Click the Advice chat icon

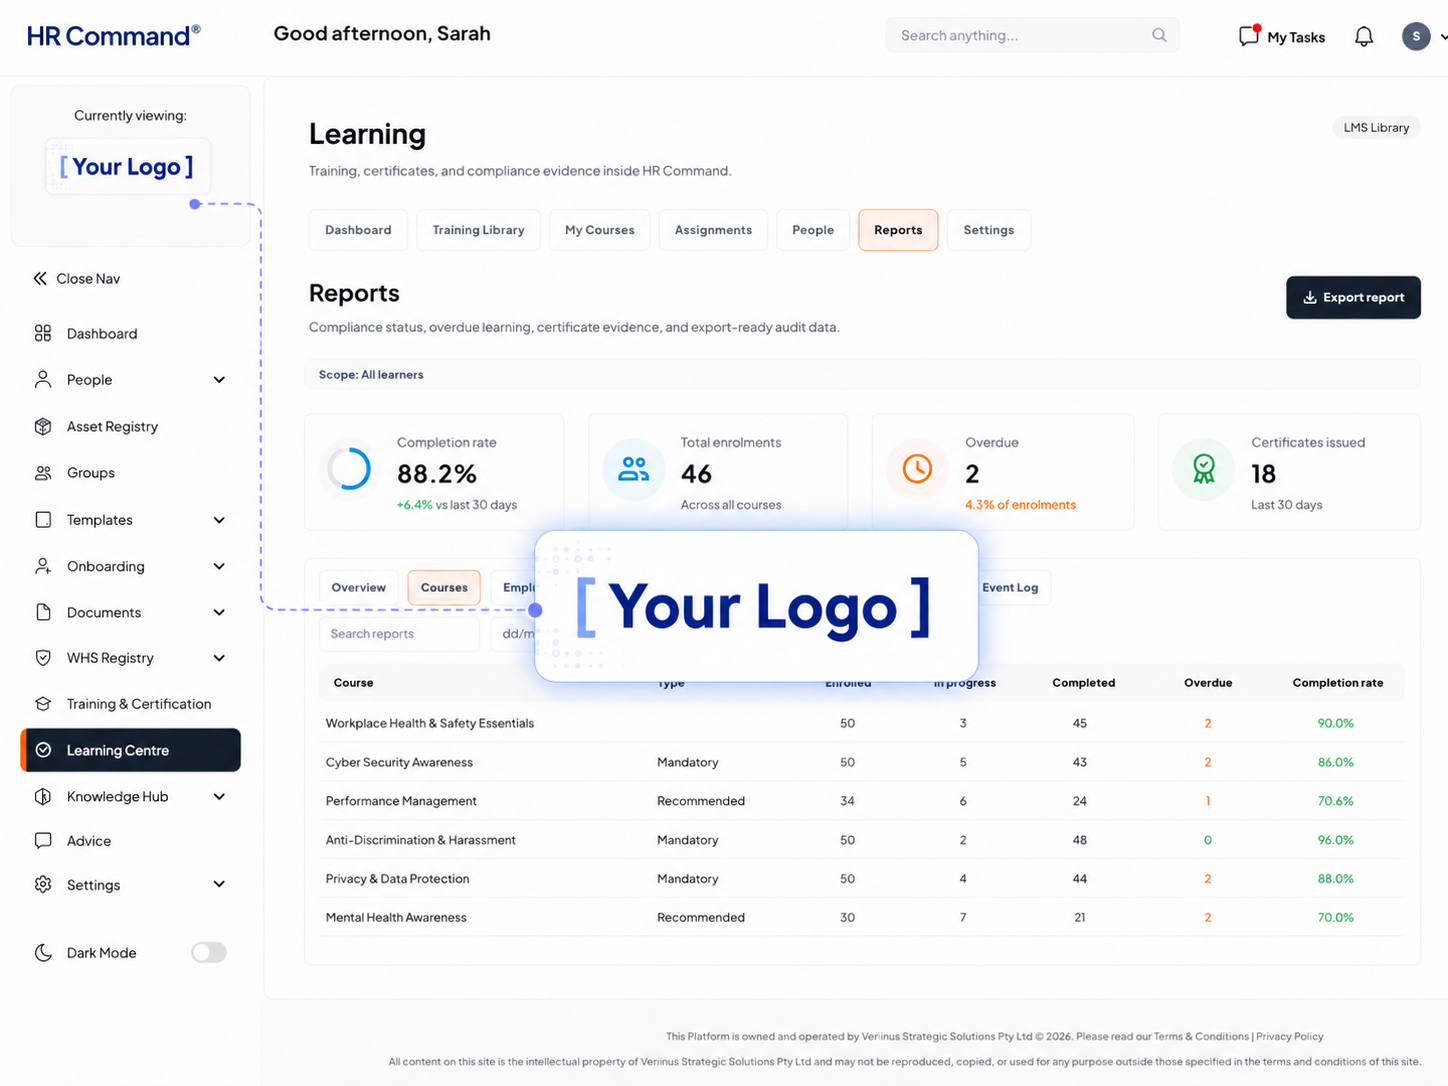[43, 841]
